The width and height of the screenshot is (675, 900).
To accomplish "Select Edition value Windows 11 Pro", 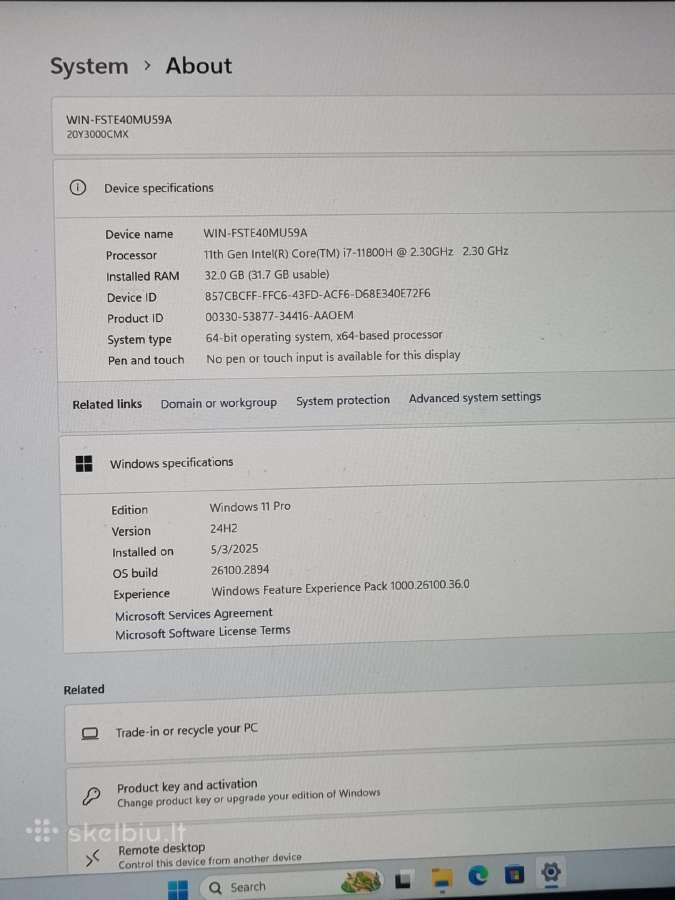I will point(250,506).
